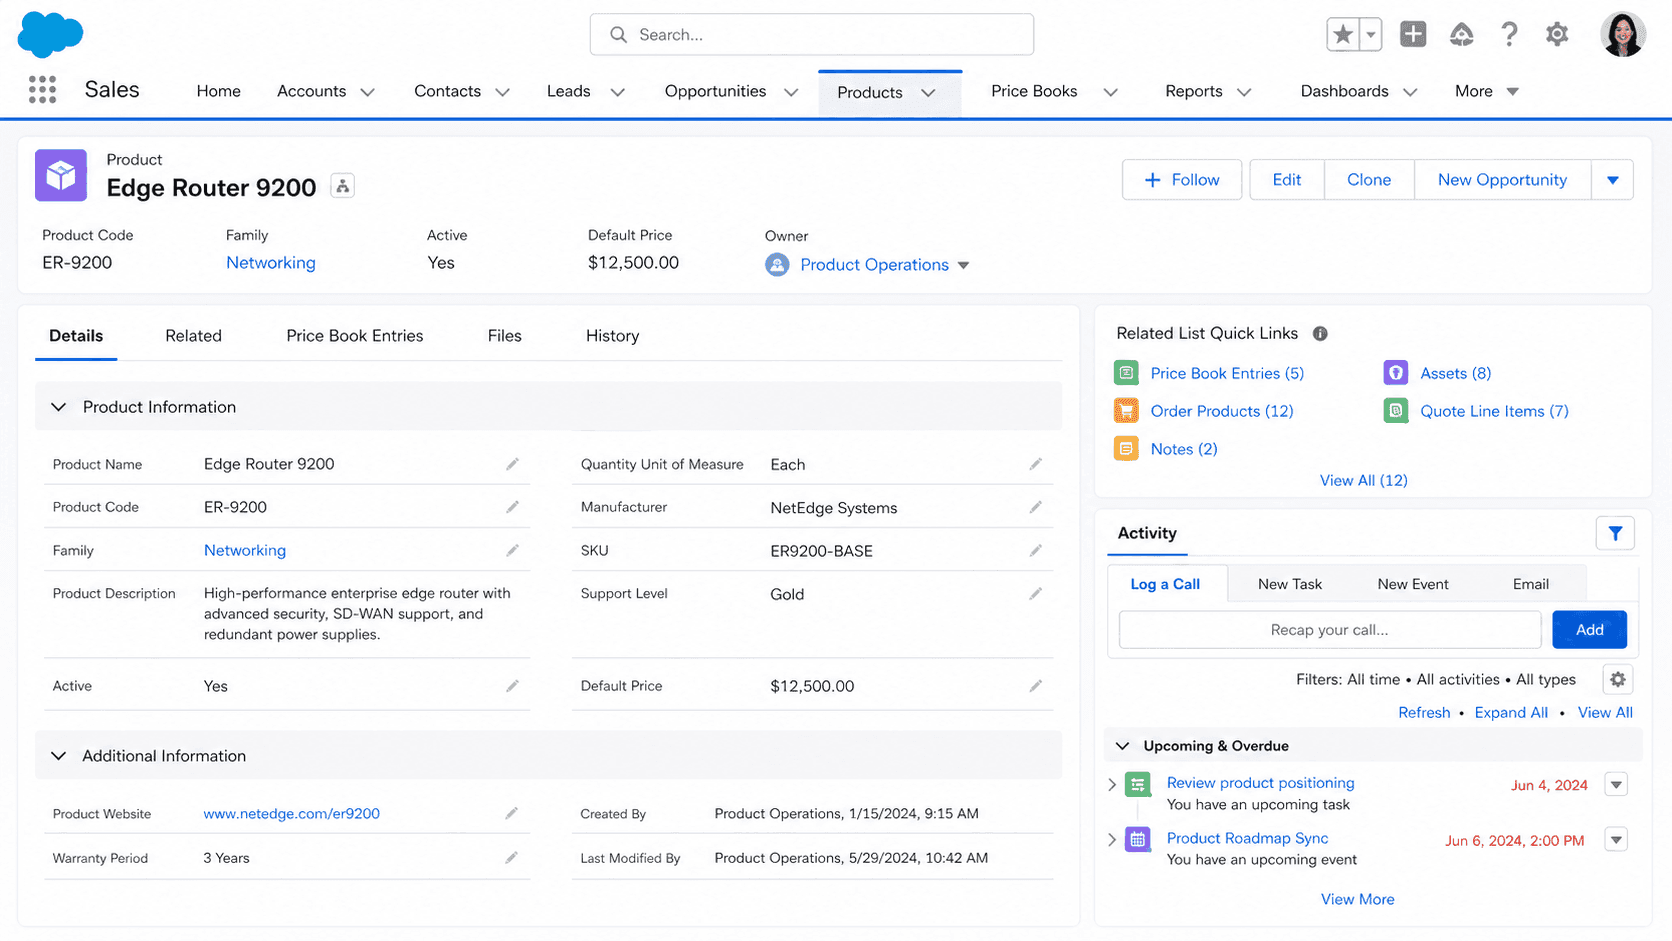
Task: Open the Price Book Entries (5) quick link
Action: [x=1227, y=373]
